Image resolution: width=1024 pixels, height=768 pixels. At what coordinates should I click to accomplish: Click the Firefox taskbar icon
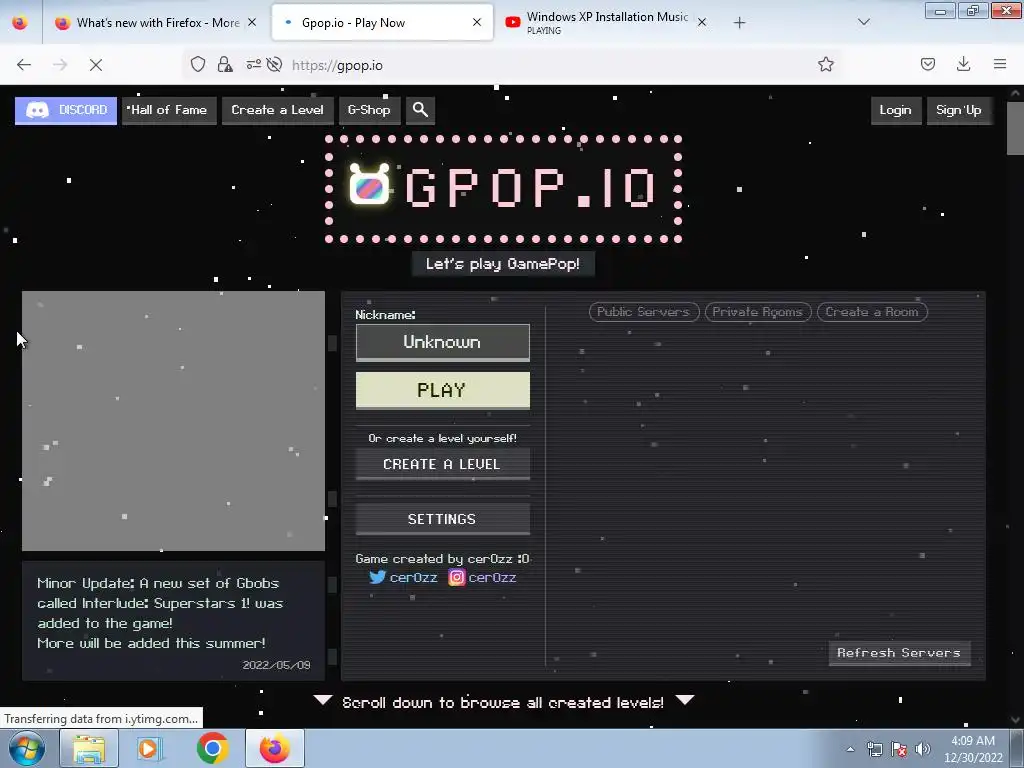pos(275,748)
